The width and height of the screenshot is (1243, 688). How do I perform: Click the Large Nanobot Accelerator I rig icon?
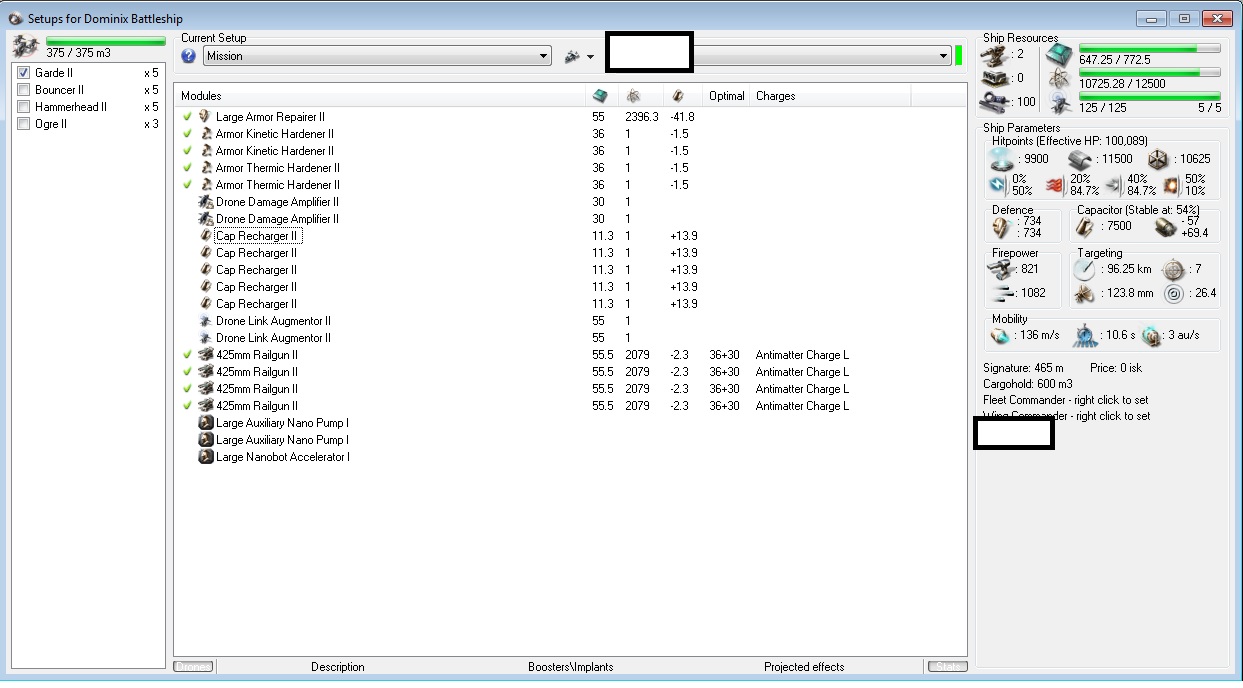coord(206,457)
